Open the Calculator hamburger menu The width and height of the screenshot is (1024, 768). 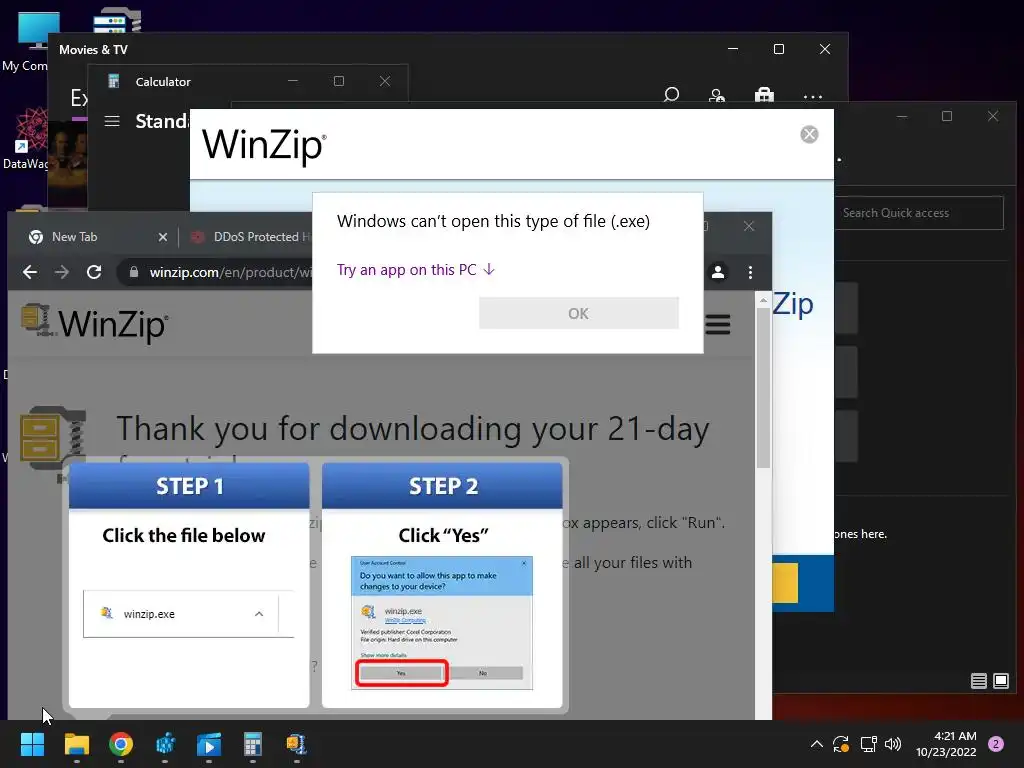point(112,121)
